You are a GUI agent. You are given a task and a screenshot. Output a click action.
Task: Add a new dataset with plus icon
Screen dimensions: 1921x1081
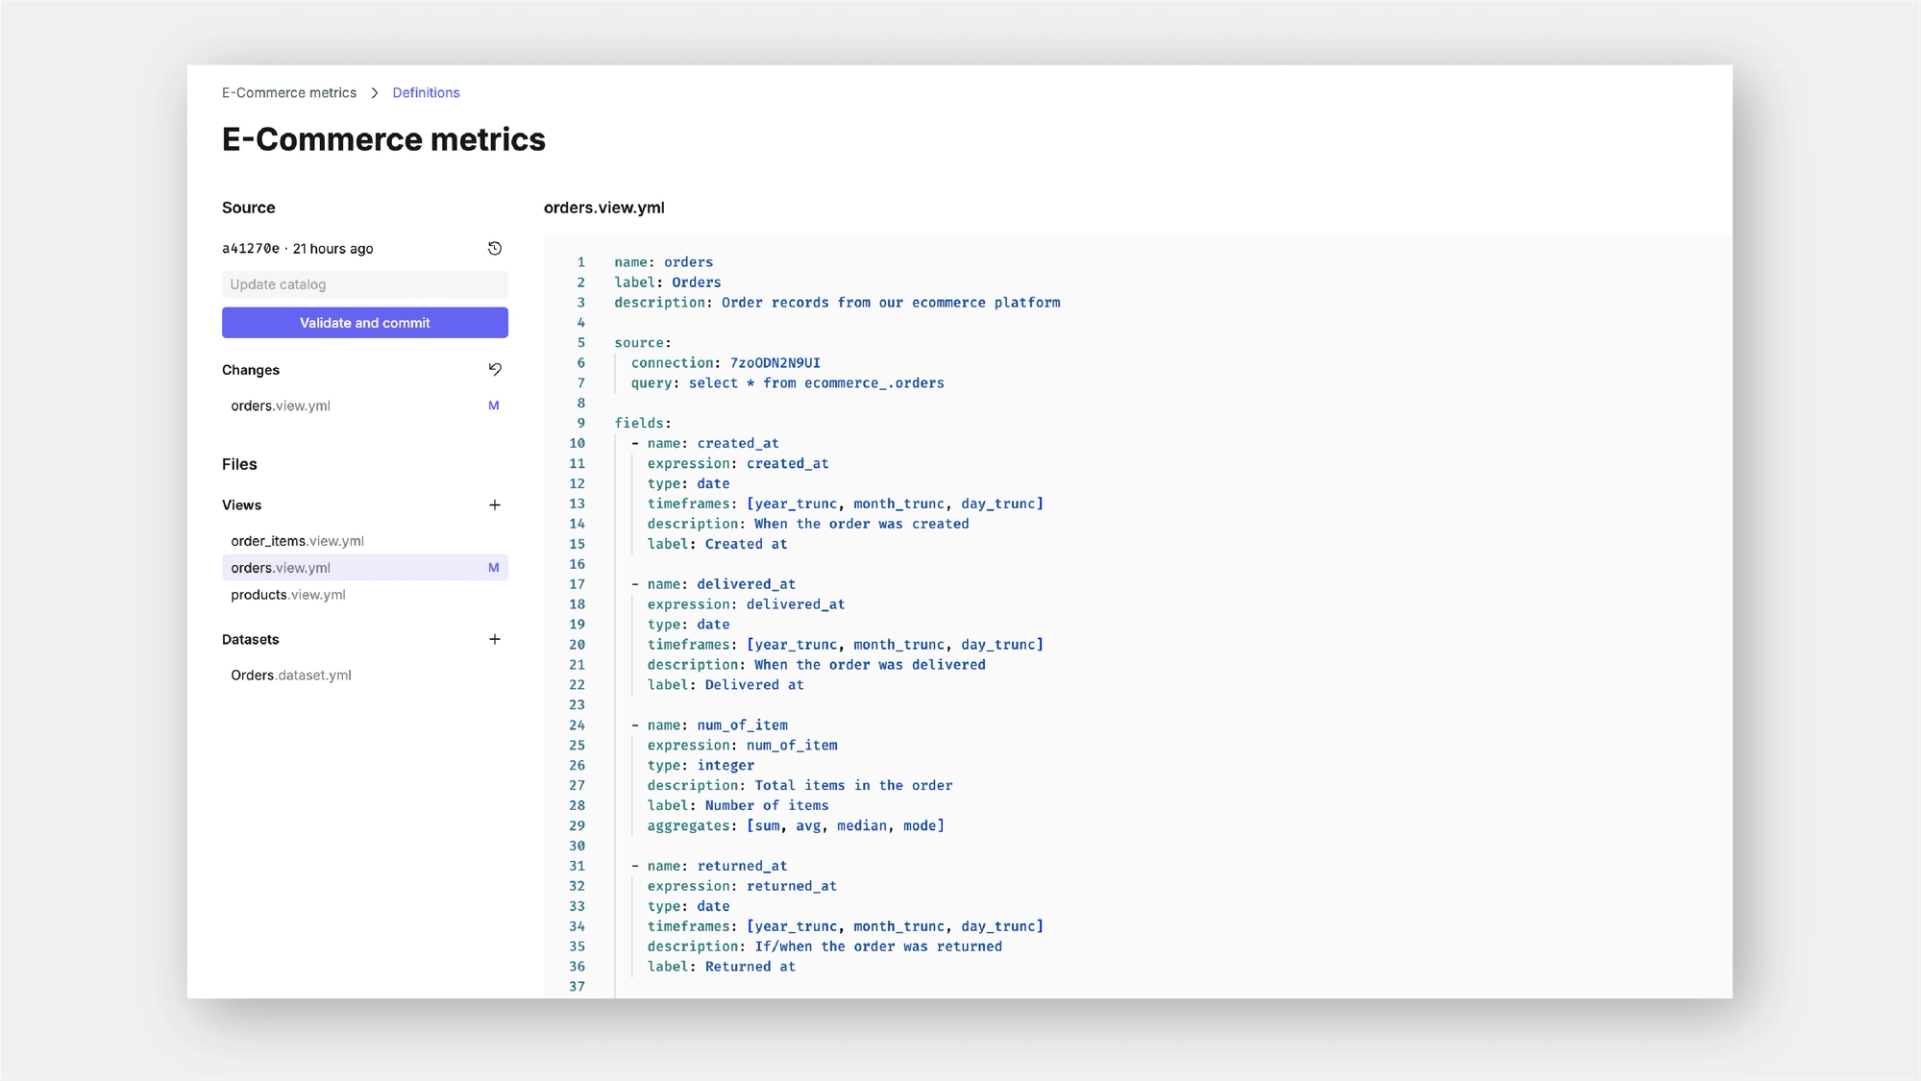click(x=494, y=639)
